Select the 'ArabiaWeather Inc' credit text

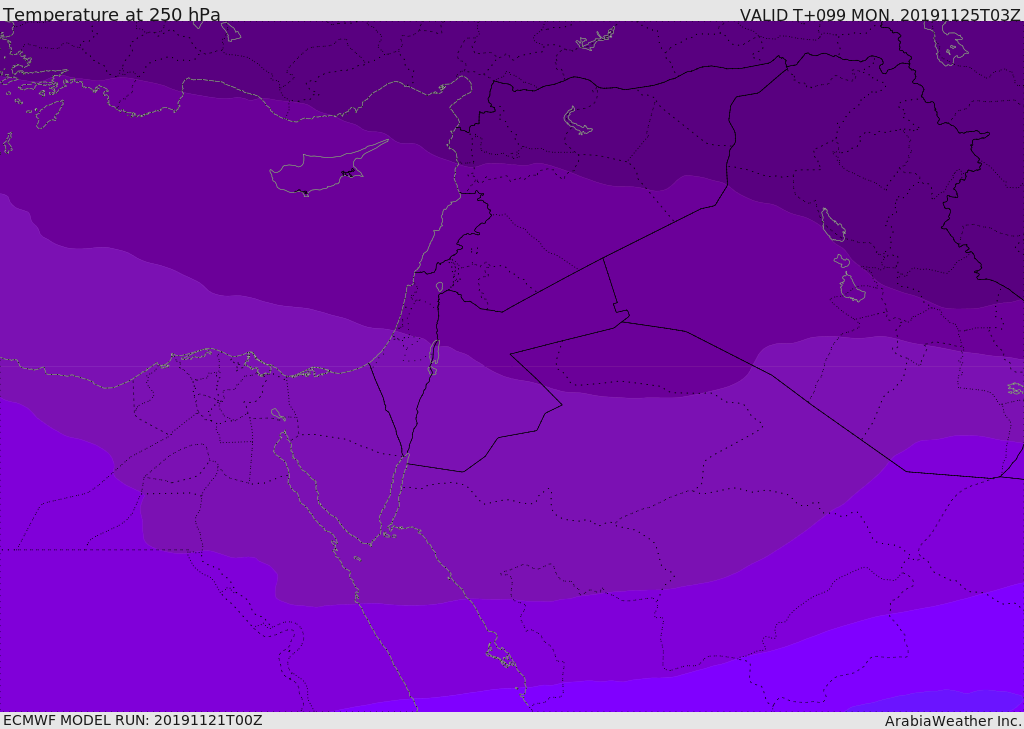pyautogui.click(x=953, y=721)
